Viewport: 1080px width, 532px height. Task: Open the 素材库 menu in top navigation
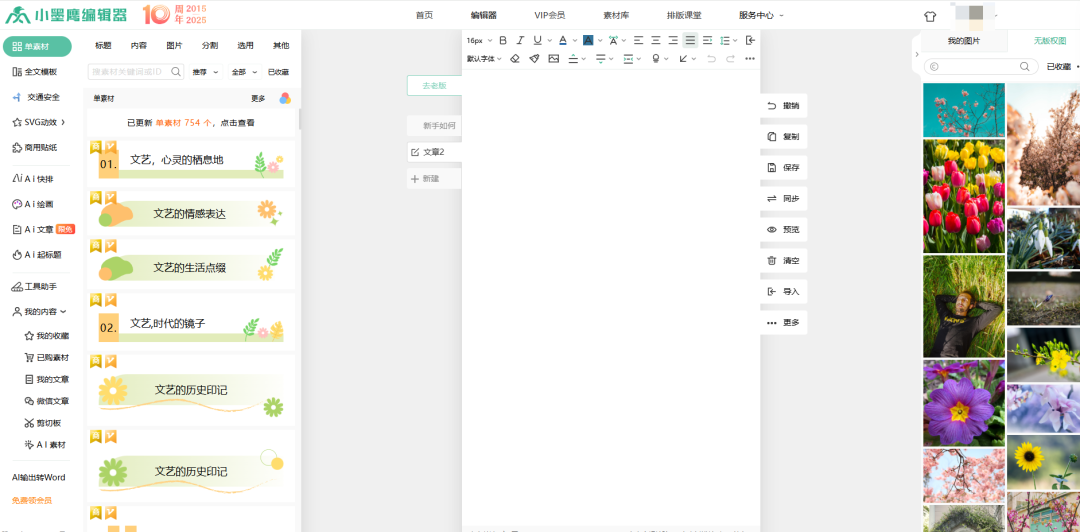[616, 15]
